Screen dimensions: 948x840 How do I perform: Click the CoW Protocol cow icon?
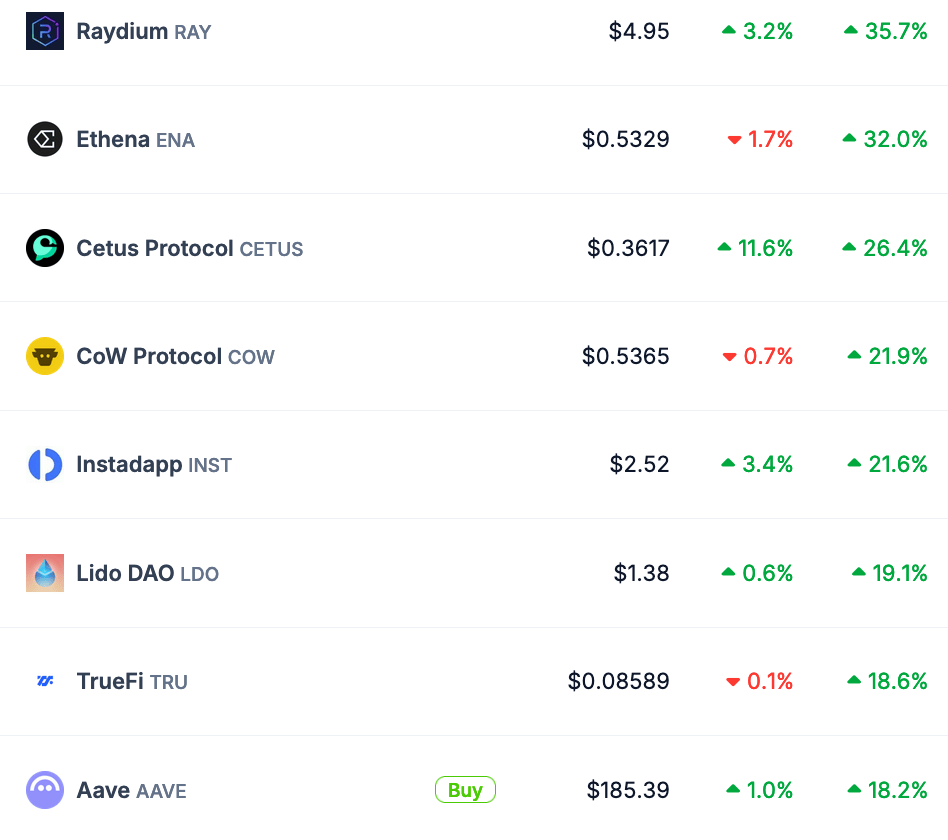click(45, 356)
